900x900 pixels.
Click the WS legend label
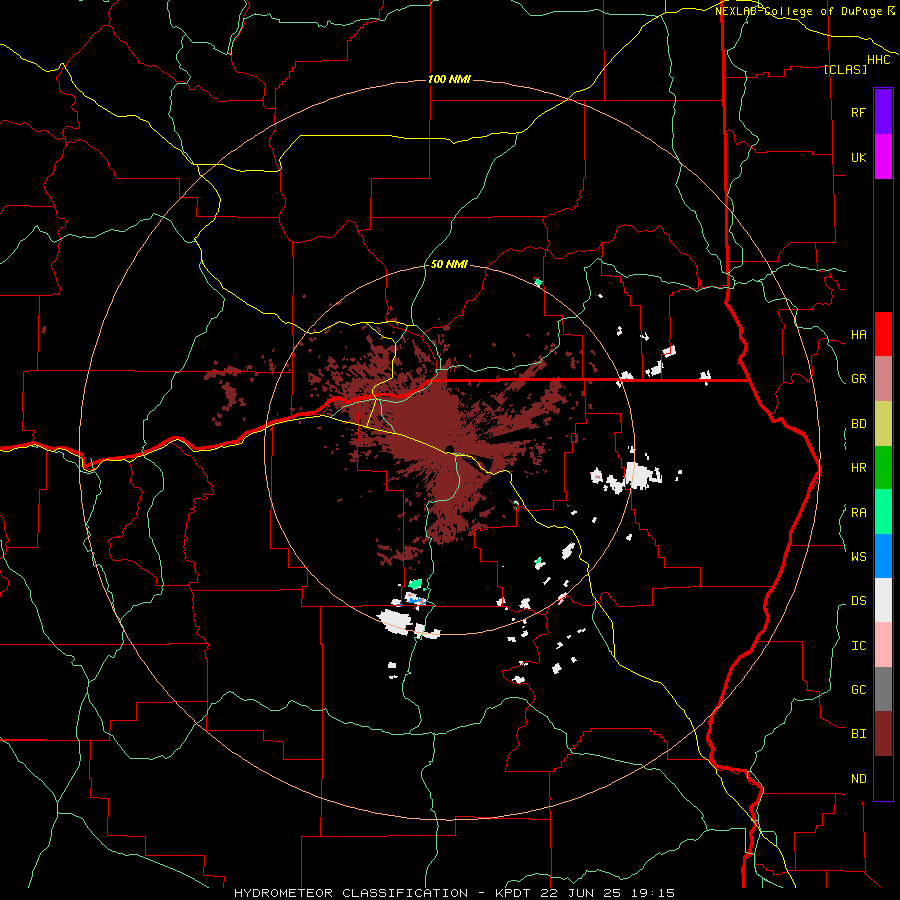[x=859, y=556]
